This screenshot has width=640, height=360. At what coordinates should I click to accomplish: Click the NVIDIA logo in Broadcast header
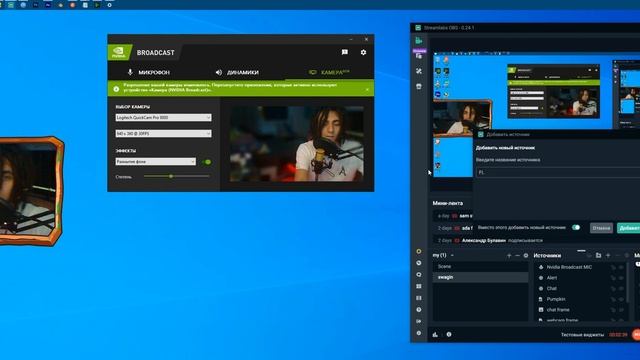tap(118, 52)
